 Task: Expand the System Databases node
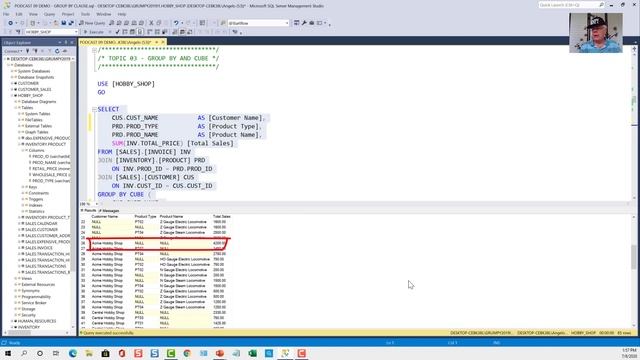coord(12,71)
